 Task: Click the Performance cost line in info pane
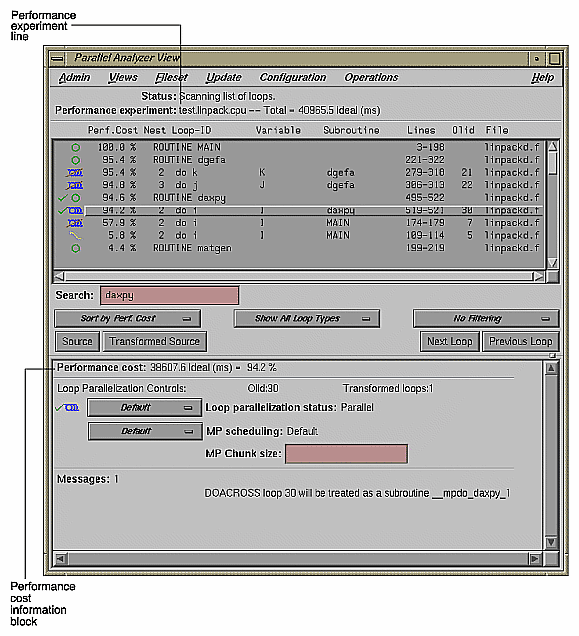[x=166, y=367]
